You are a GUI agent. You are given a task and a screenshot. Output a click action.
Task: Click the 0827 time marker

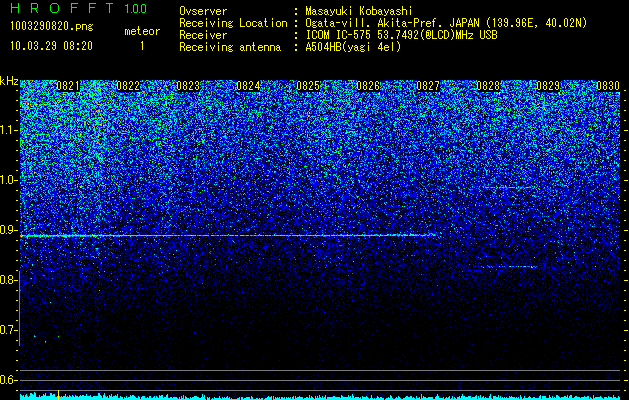coord(428,86)
